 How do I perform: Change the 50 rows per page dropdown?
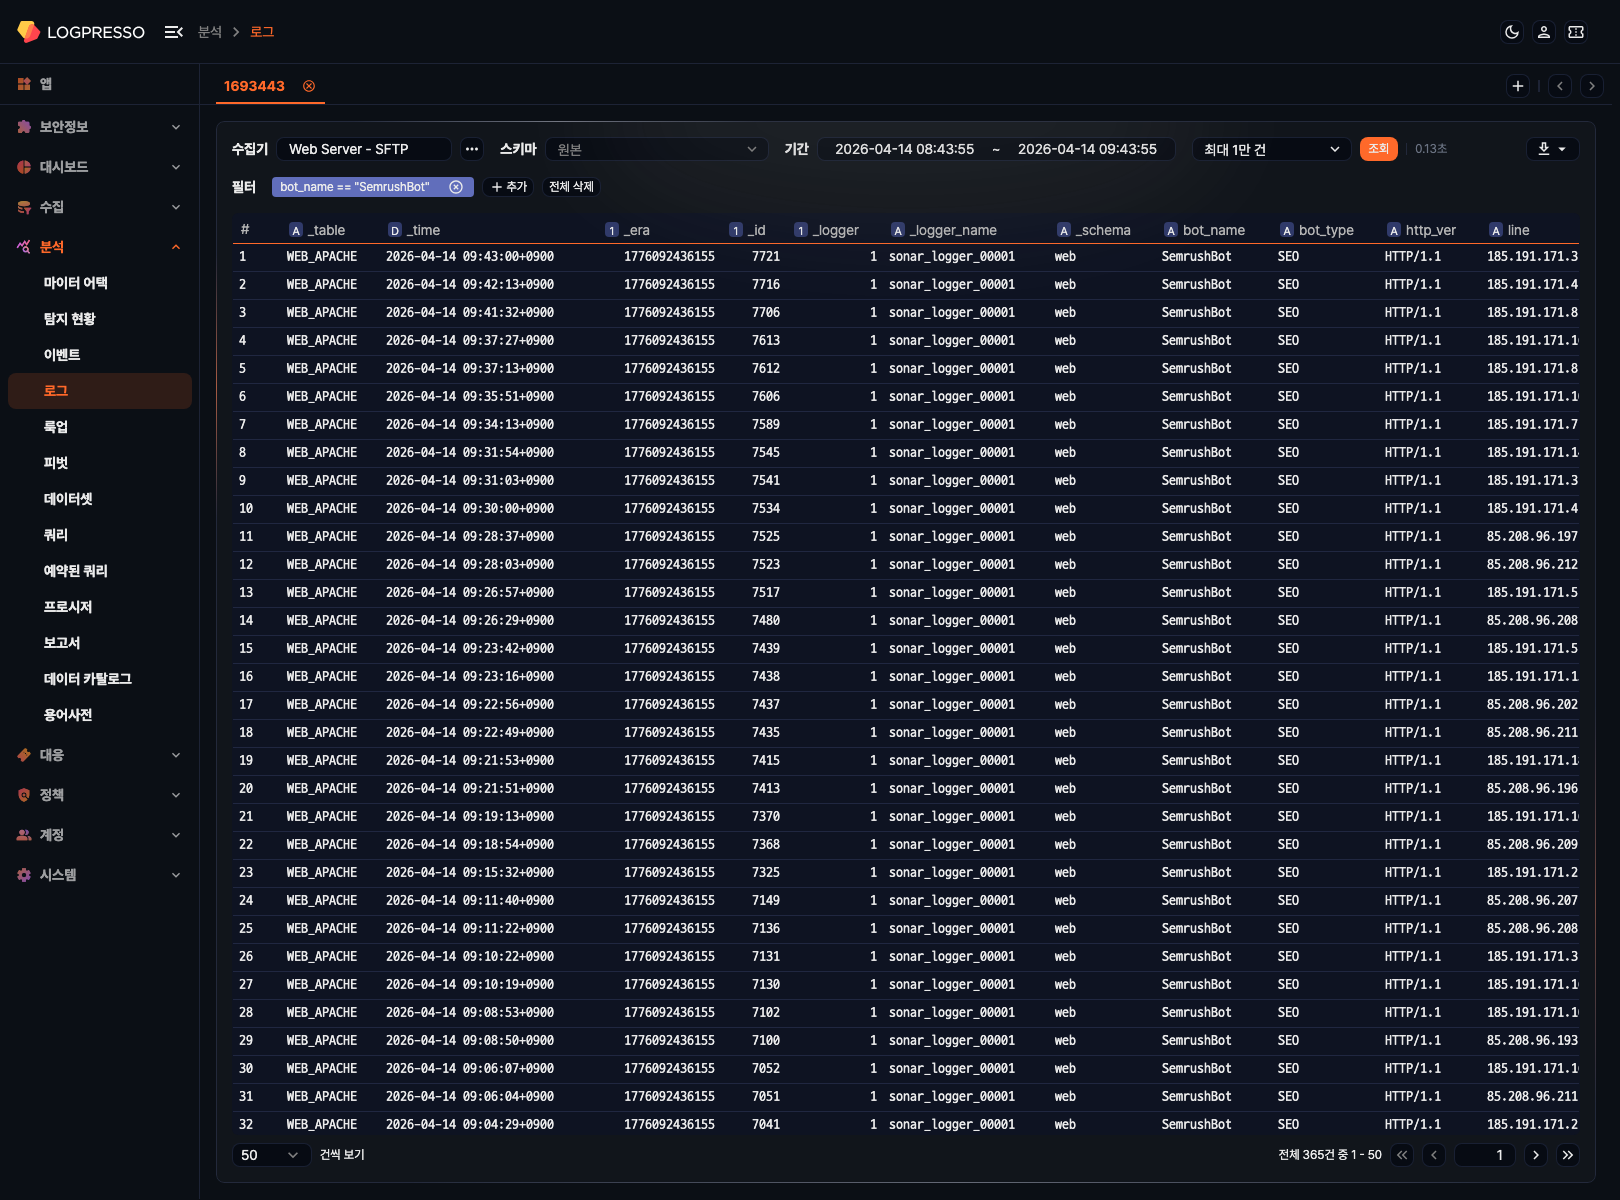pos(270,1155)
